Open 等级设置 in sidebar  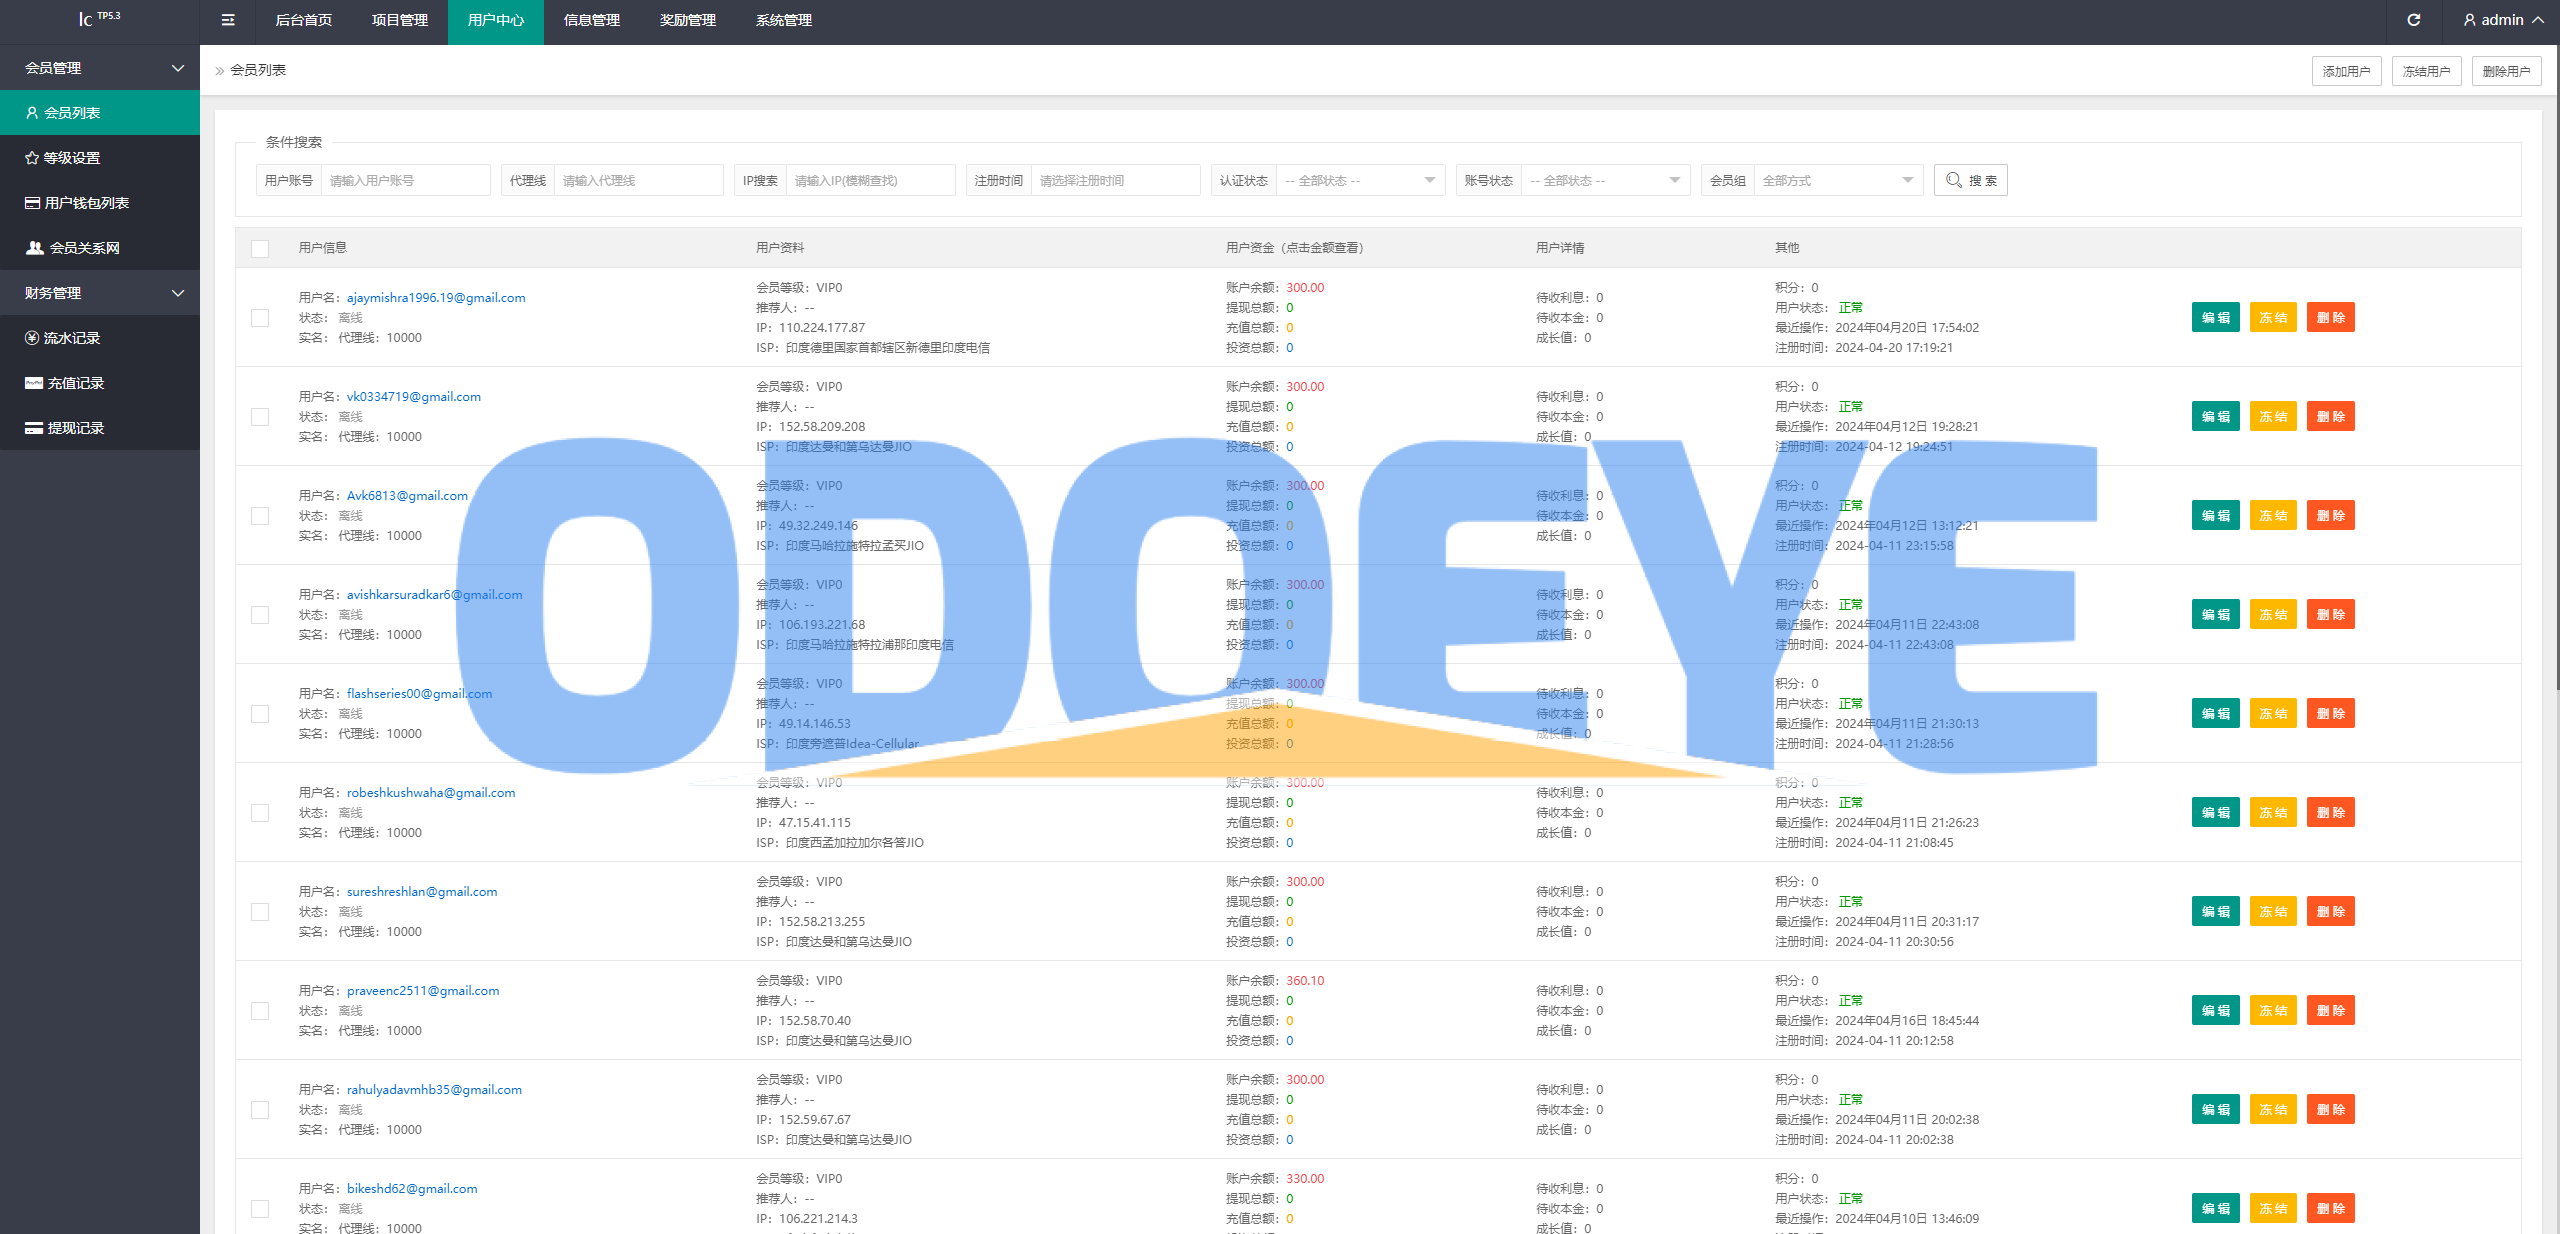[100, 158]
